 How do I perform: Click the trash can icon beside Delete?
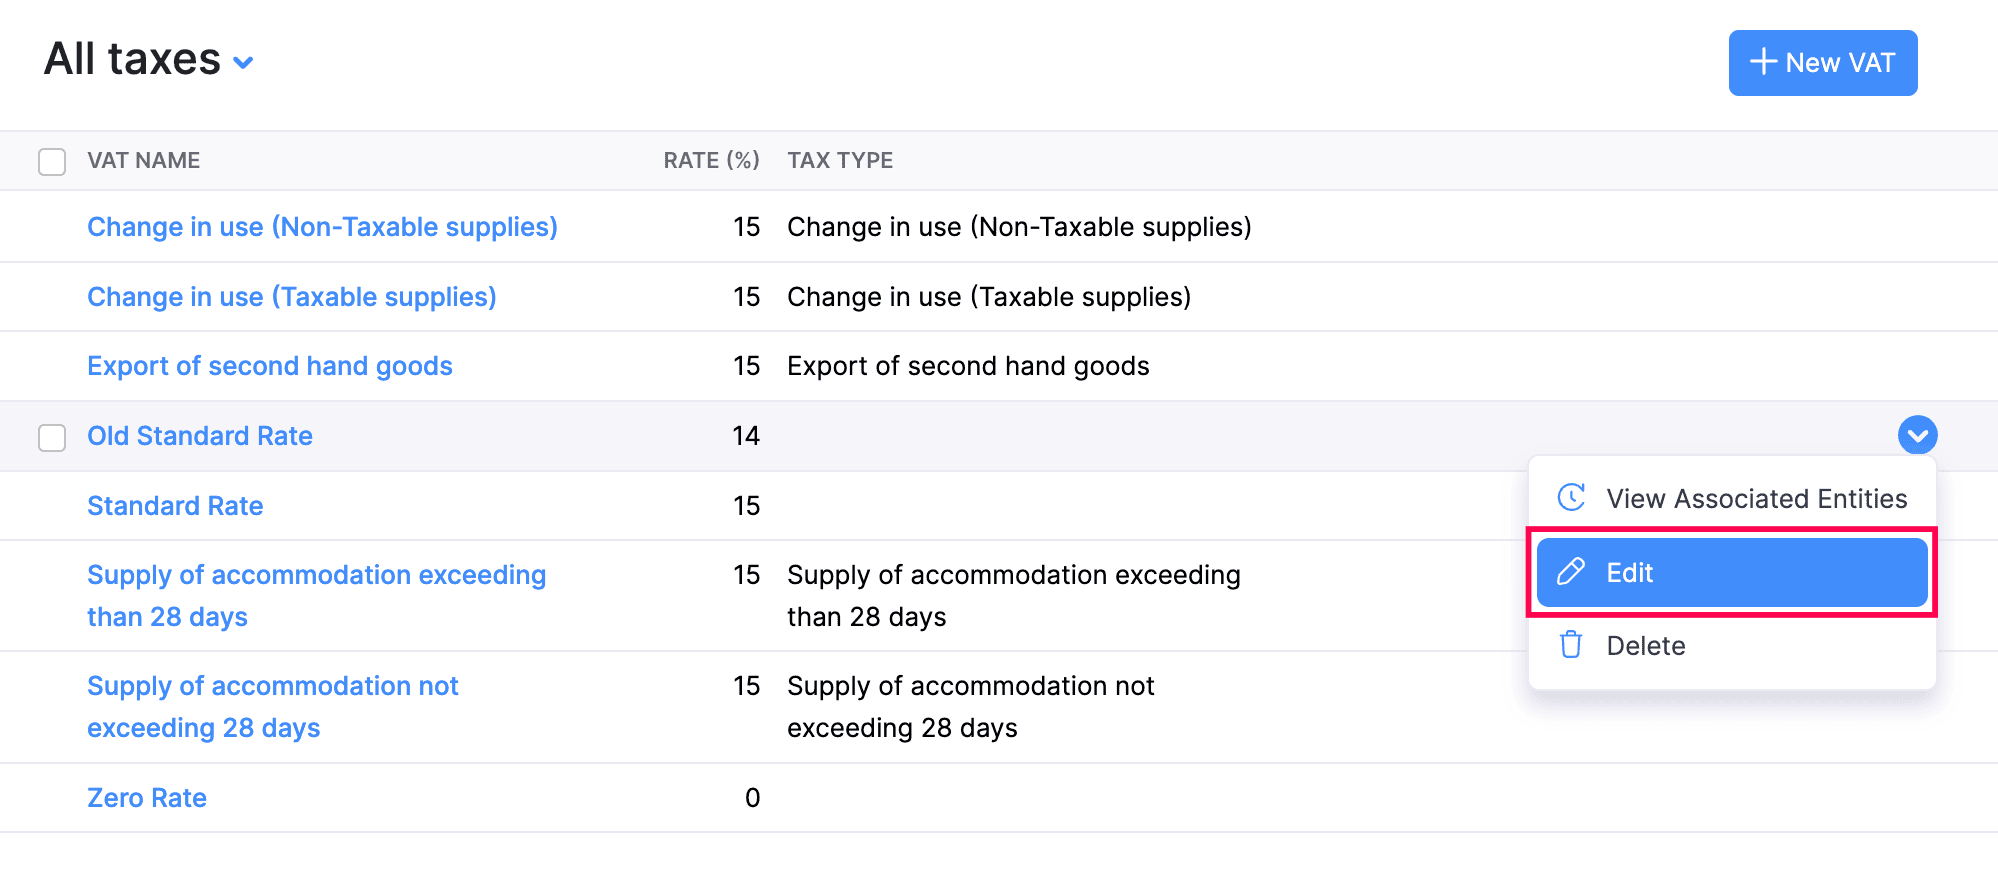tap(1571, 645)
